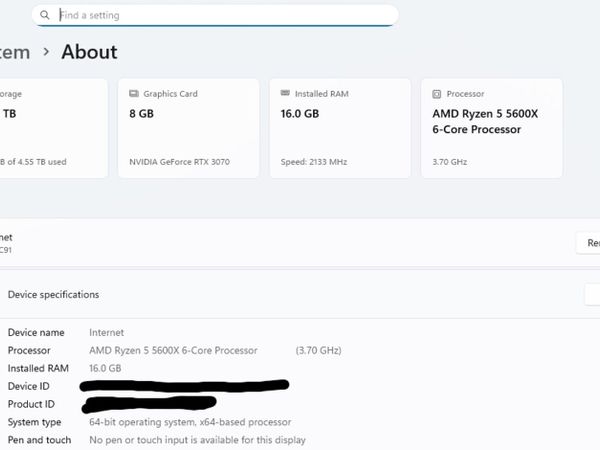This screenshot has height=450, width=600.
Task: Open the Storage summary card
Action: (50, 128)
